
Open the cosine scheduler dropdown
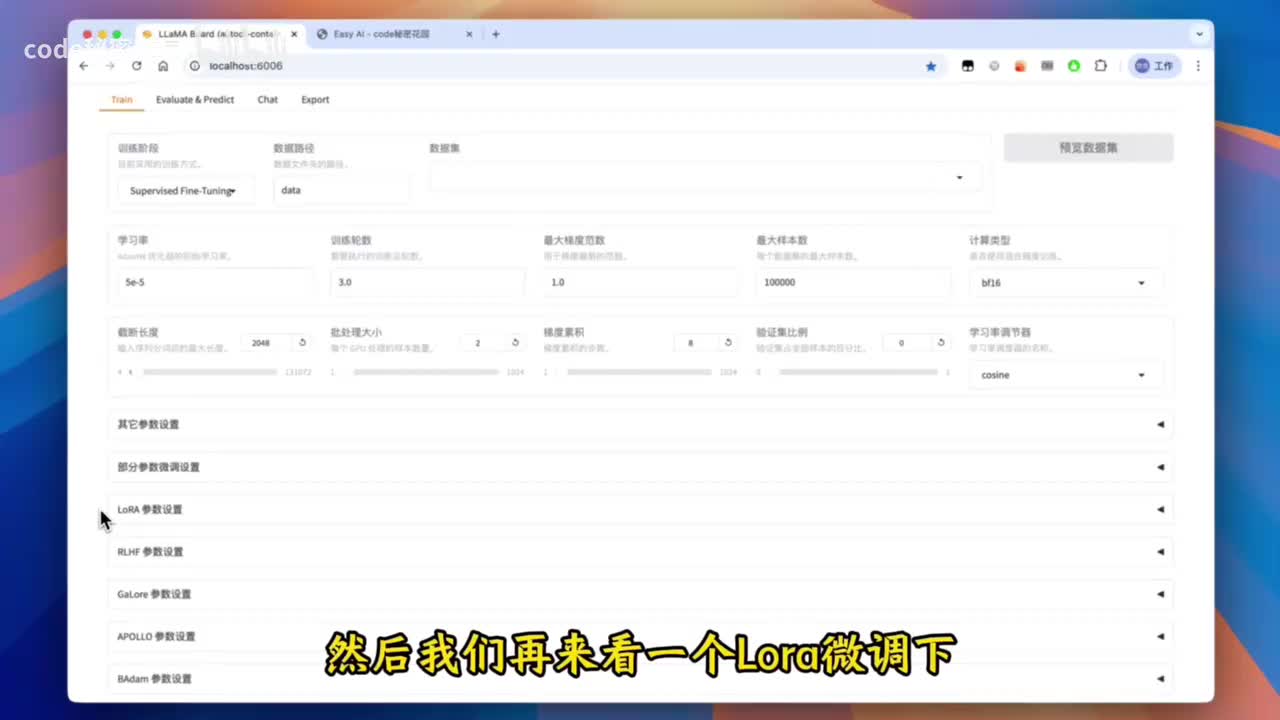click(1066, 375)
